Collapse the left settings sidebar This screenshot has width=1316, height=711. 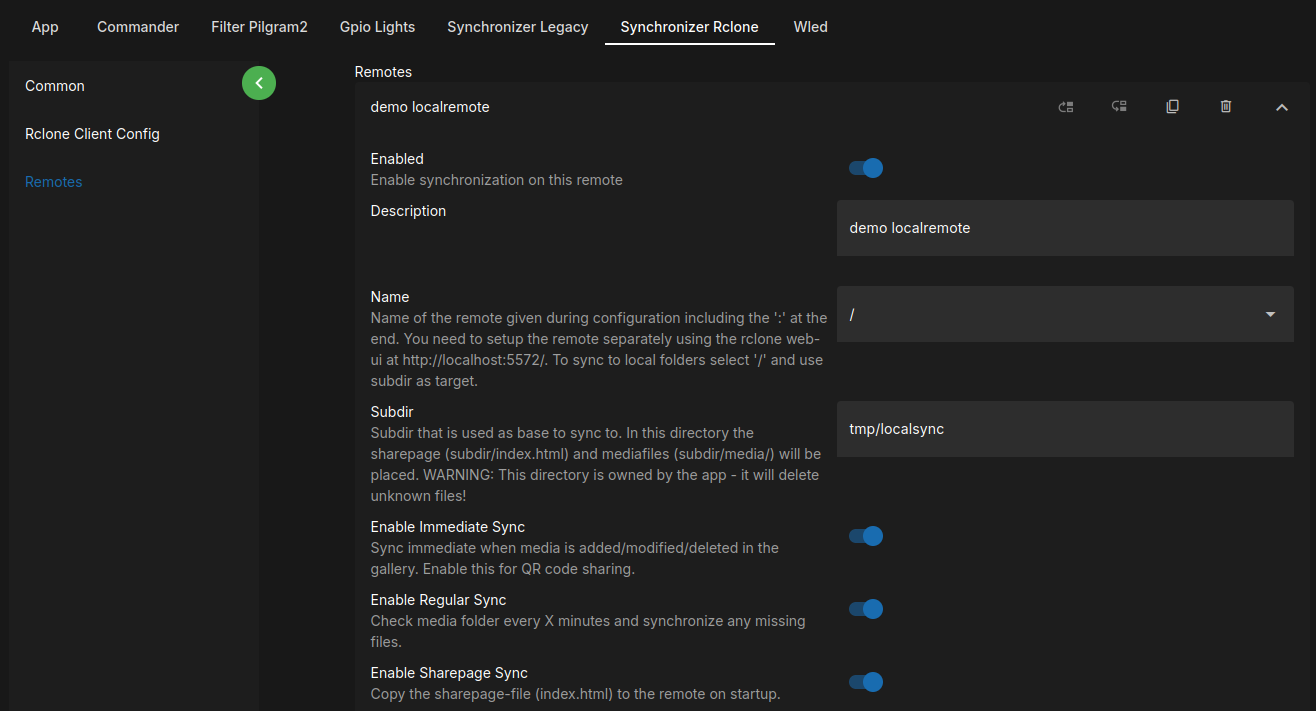click(259, 83)
